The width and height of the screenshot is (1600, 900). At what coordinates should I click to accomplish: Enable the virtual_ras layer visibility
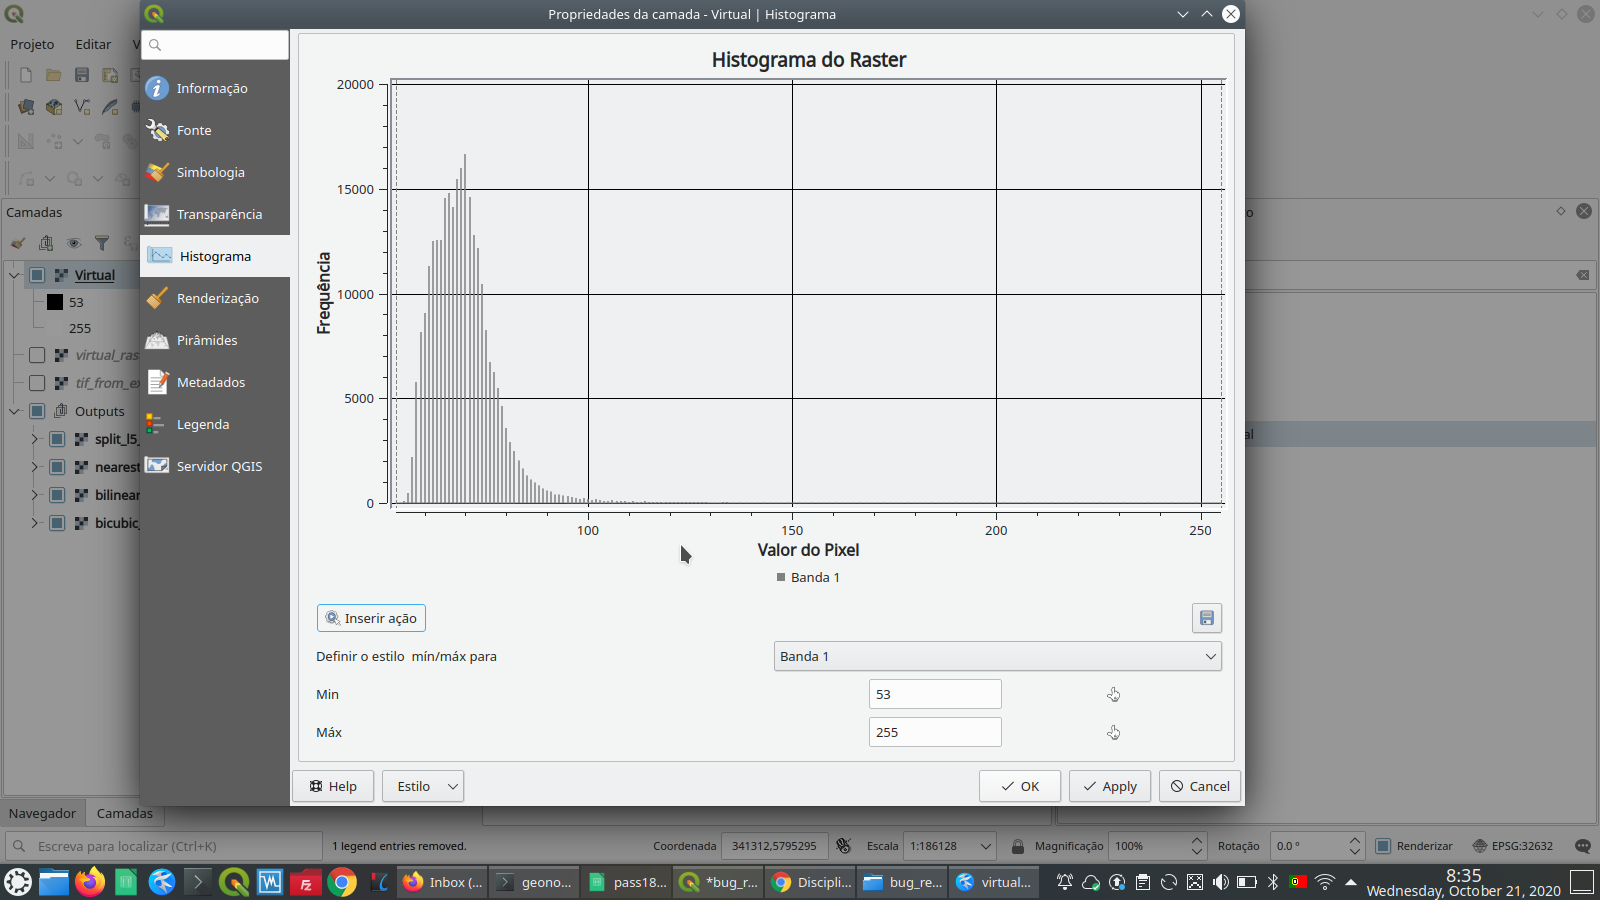37,354
